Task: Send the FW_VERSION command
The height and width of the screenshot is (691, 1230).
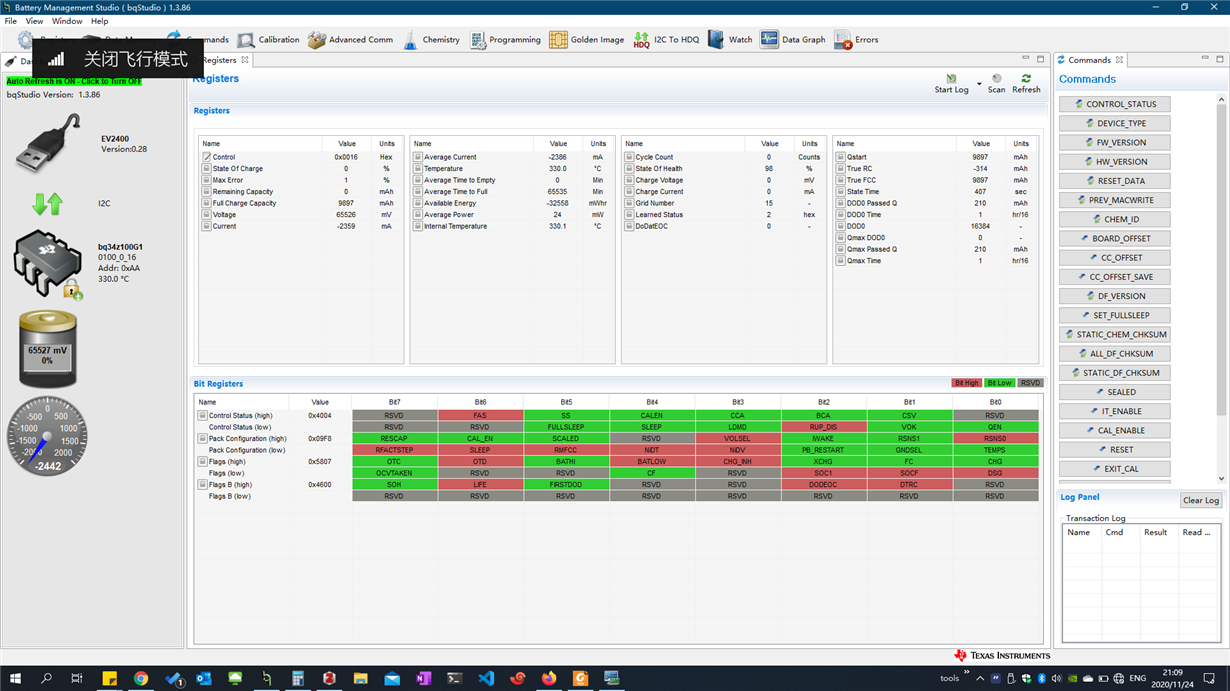Action: click(x=1115, y=142)
